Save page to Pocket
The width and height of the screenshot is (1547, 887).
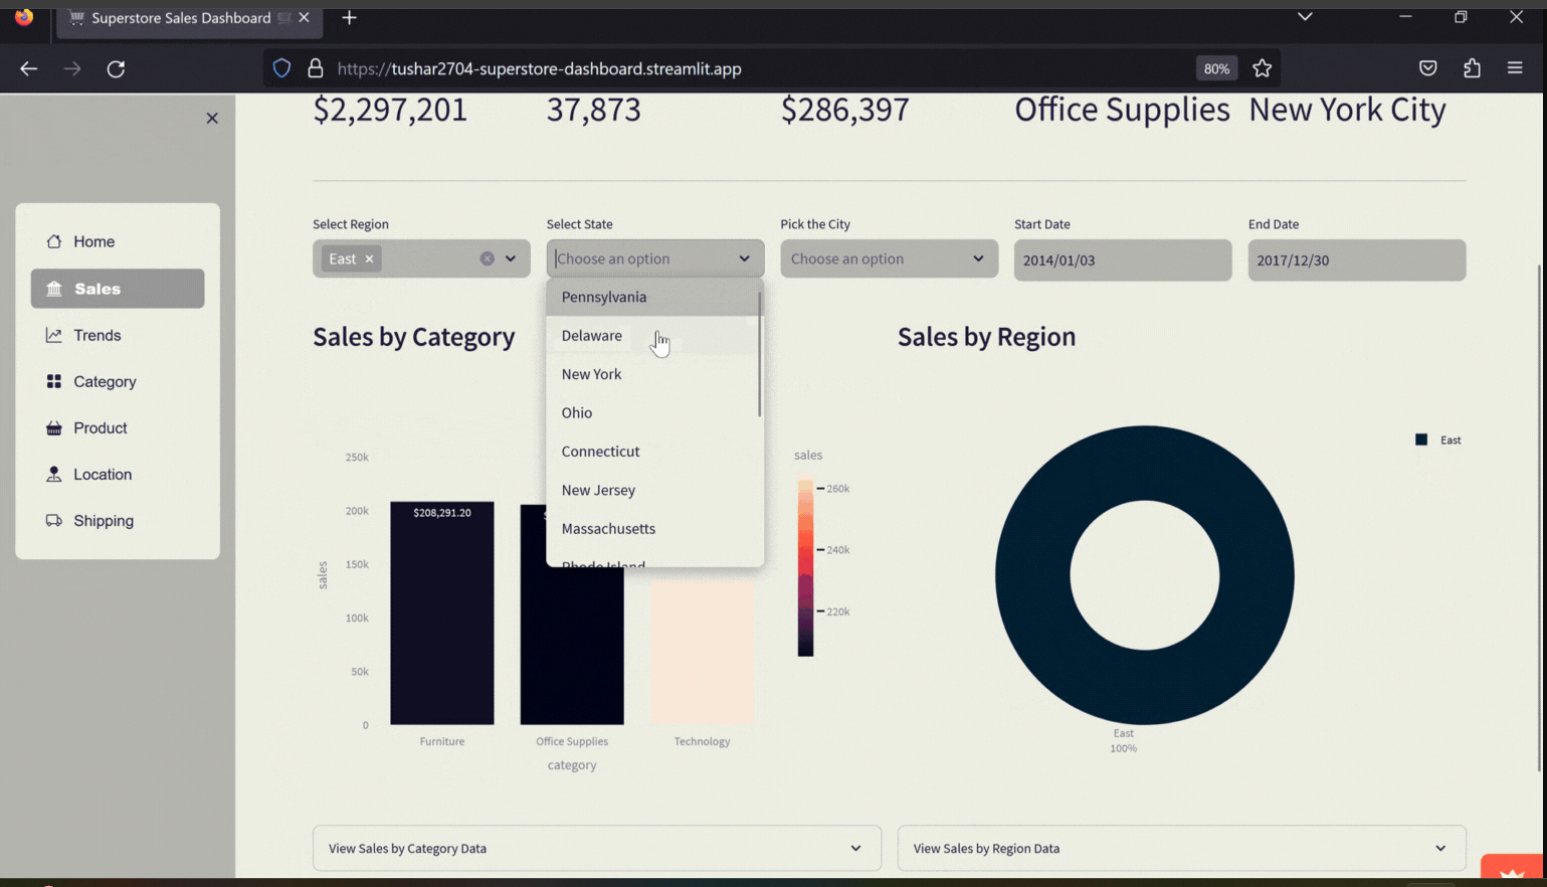(1428, 68)
